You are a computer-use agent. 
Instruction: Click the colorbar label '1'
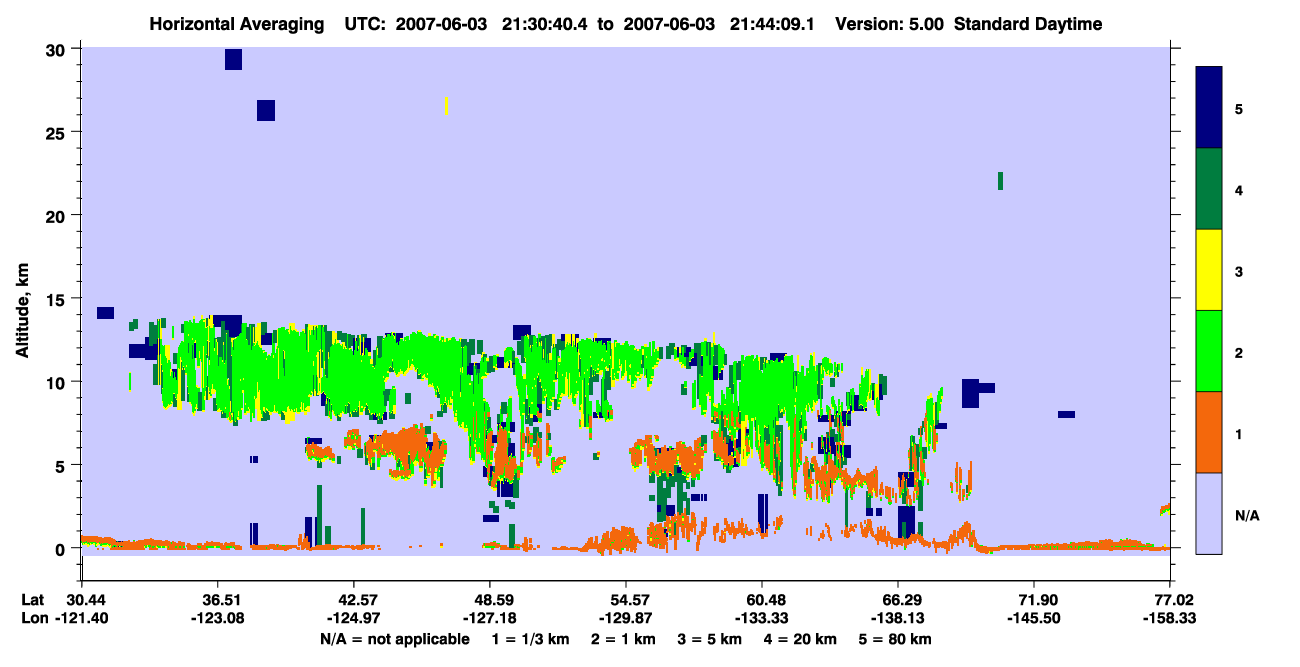point(1239,433)
